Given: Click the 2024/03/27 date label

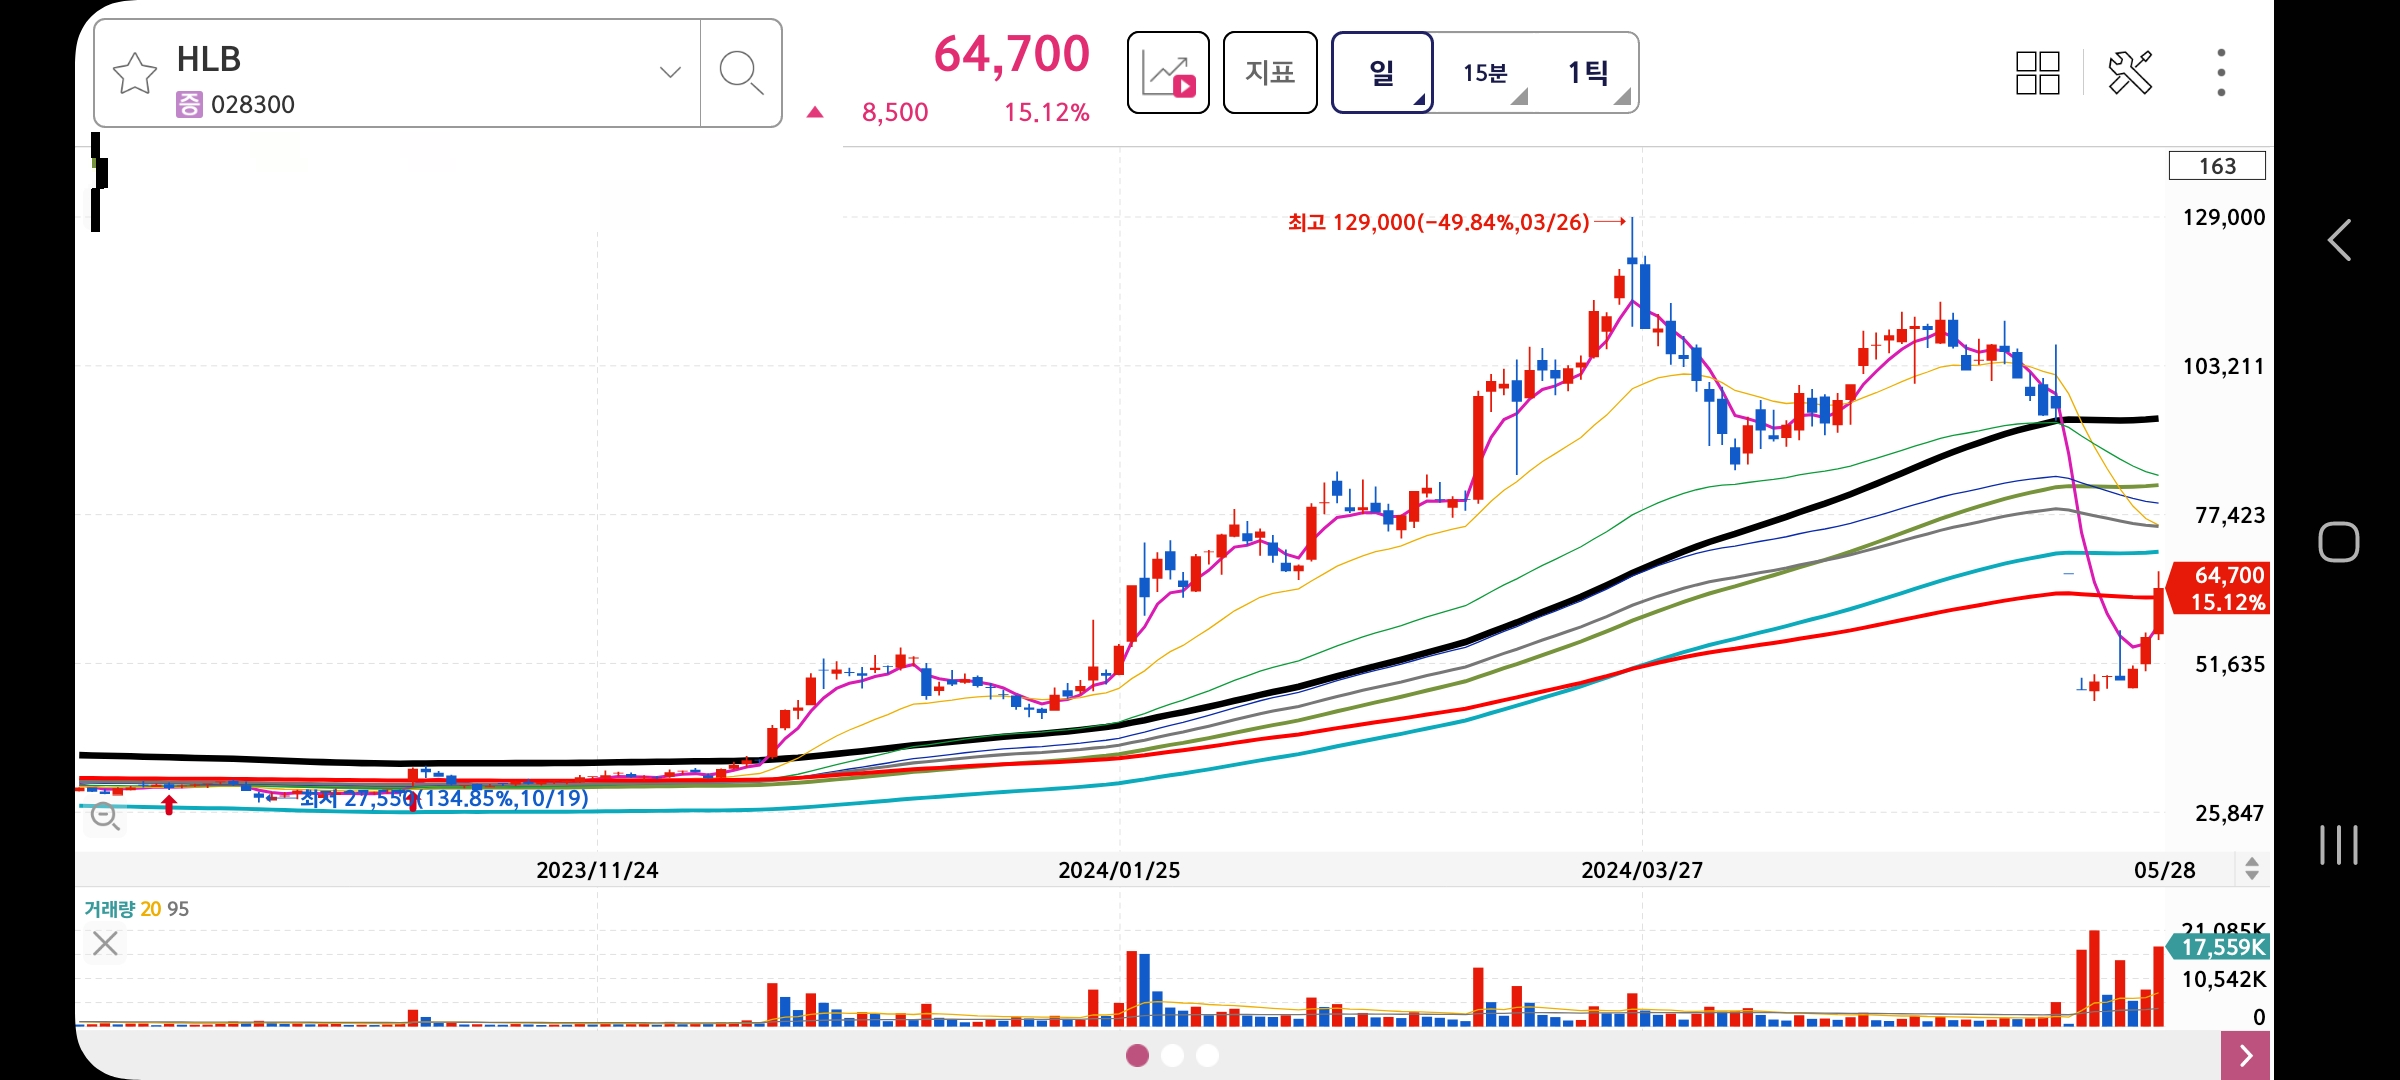Looking at the screenshot, I should pos(1642,870).
